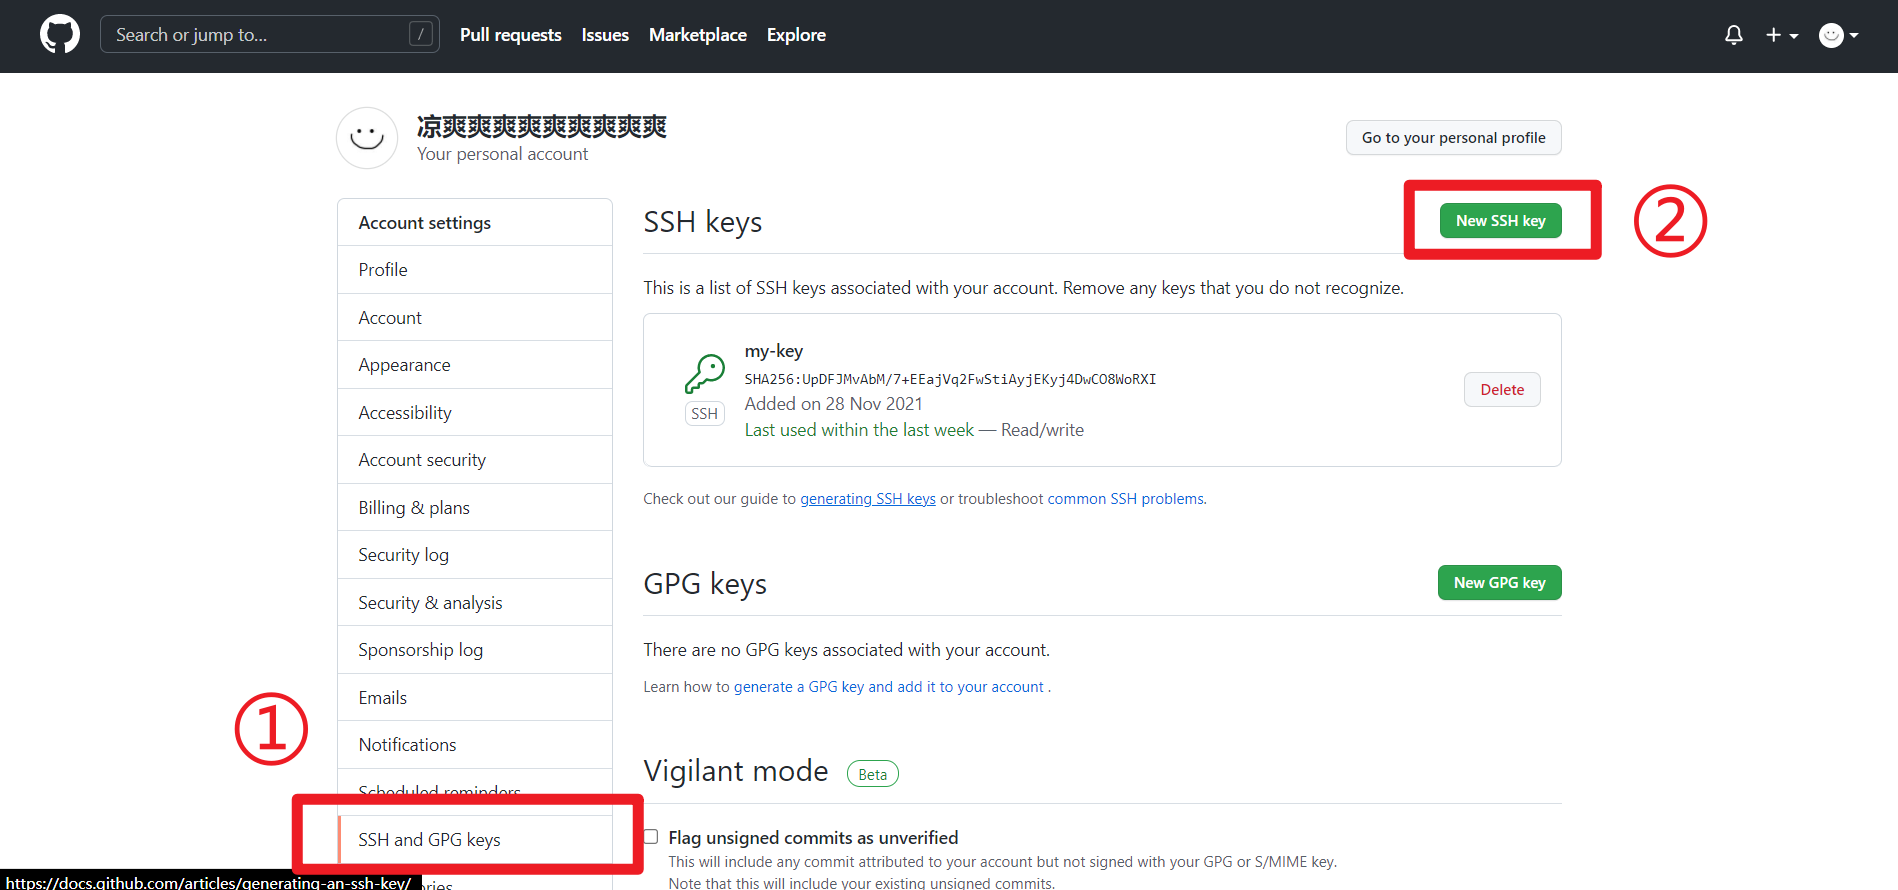
Task: Open Marketplace in the top navigation
Action: (698, 35)
